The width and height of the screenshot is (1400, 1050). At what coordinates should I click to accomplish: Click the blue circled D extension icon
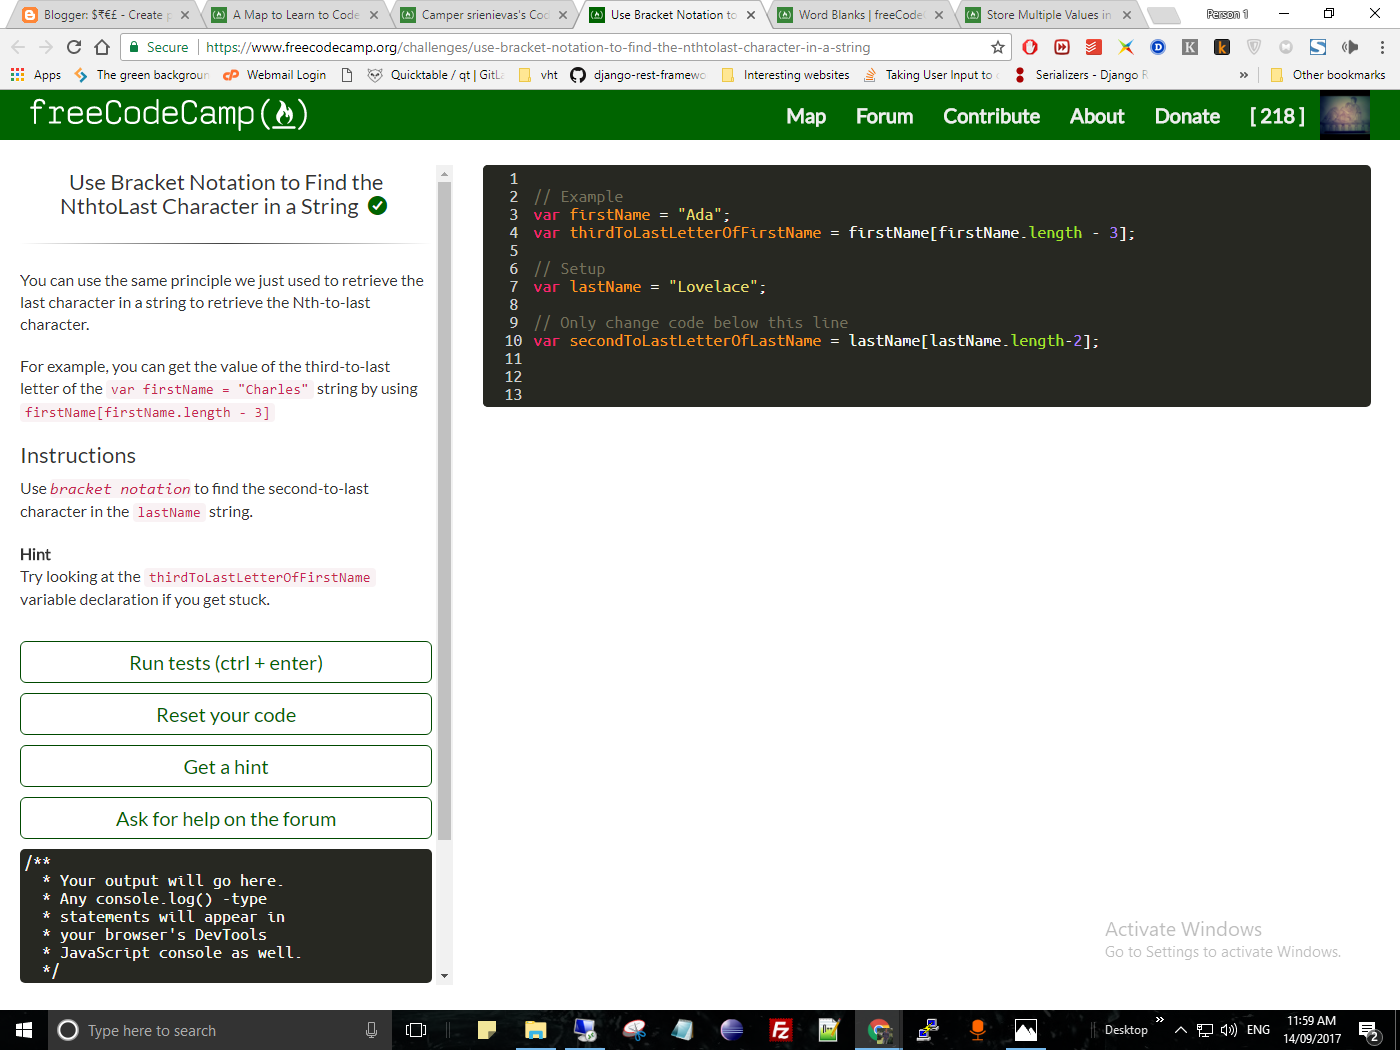1158,47
